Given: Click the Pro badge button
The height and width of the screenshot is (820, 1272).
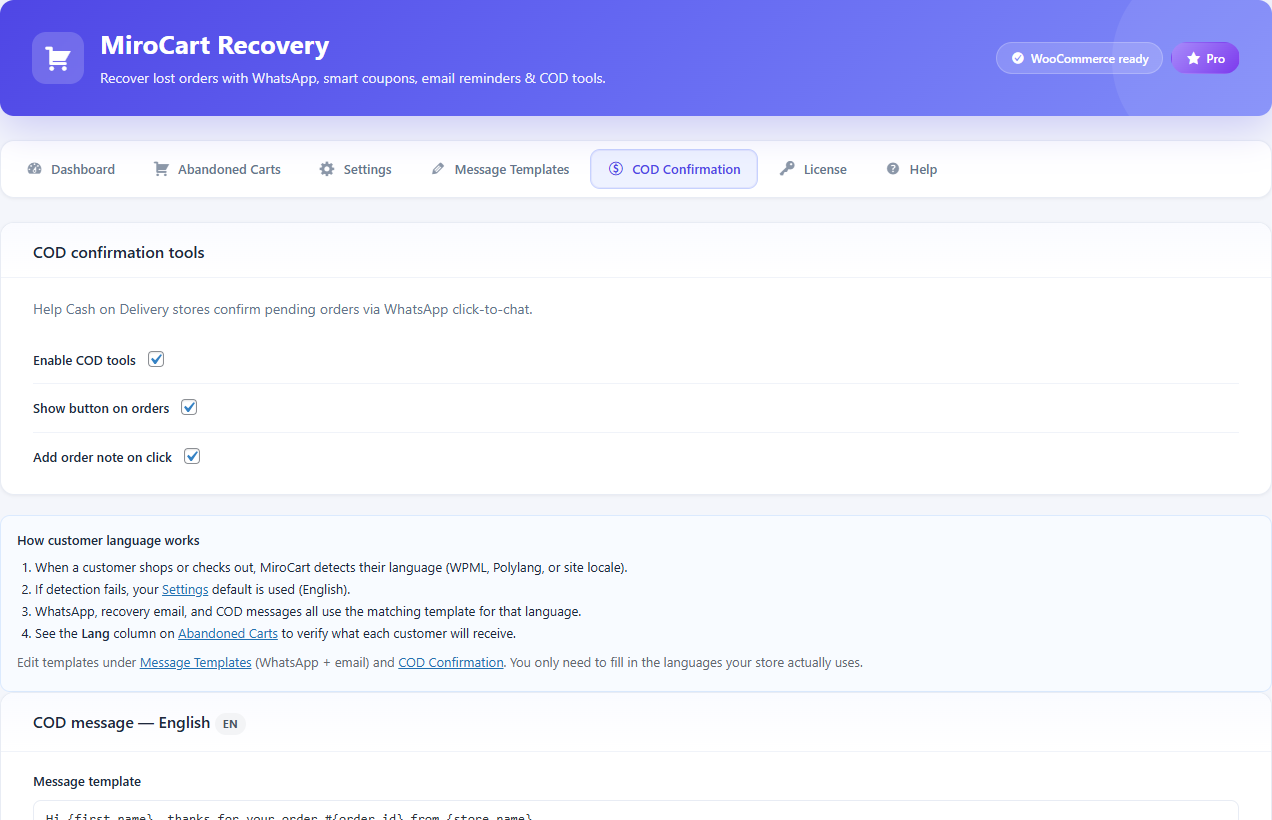Looking at the screenshot, I should click(1205, 58).
